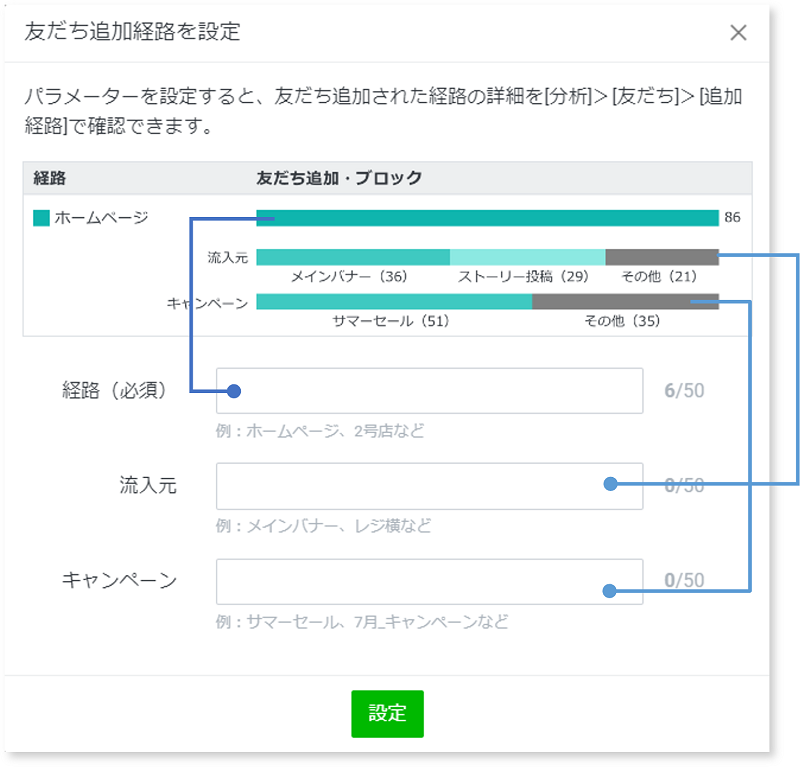Click the blue callout dot in 経路 field
This screenshot has height=767, width=800.
click(x=234, y=391)
